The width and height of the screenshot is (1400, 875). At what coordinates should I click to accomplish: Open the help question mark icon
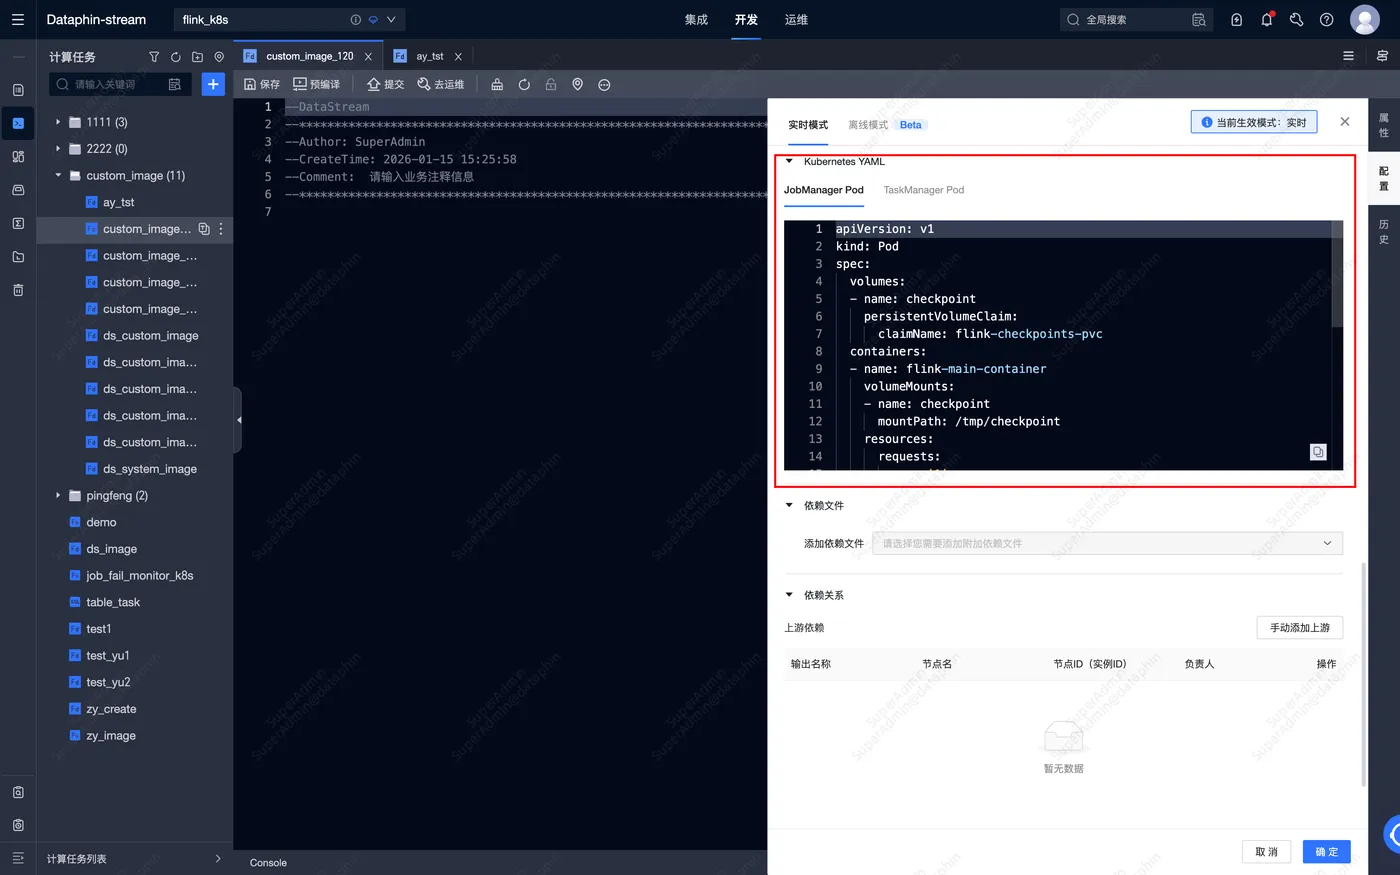pyautogui.click(x=1327, y=20)
